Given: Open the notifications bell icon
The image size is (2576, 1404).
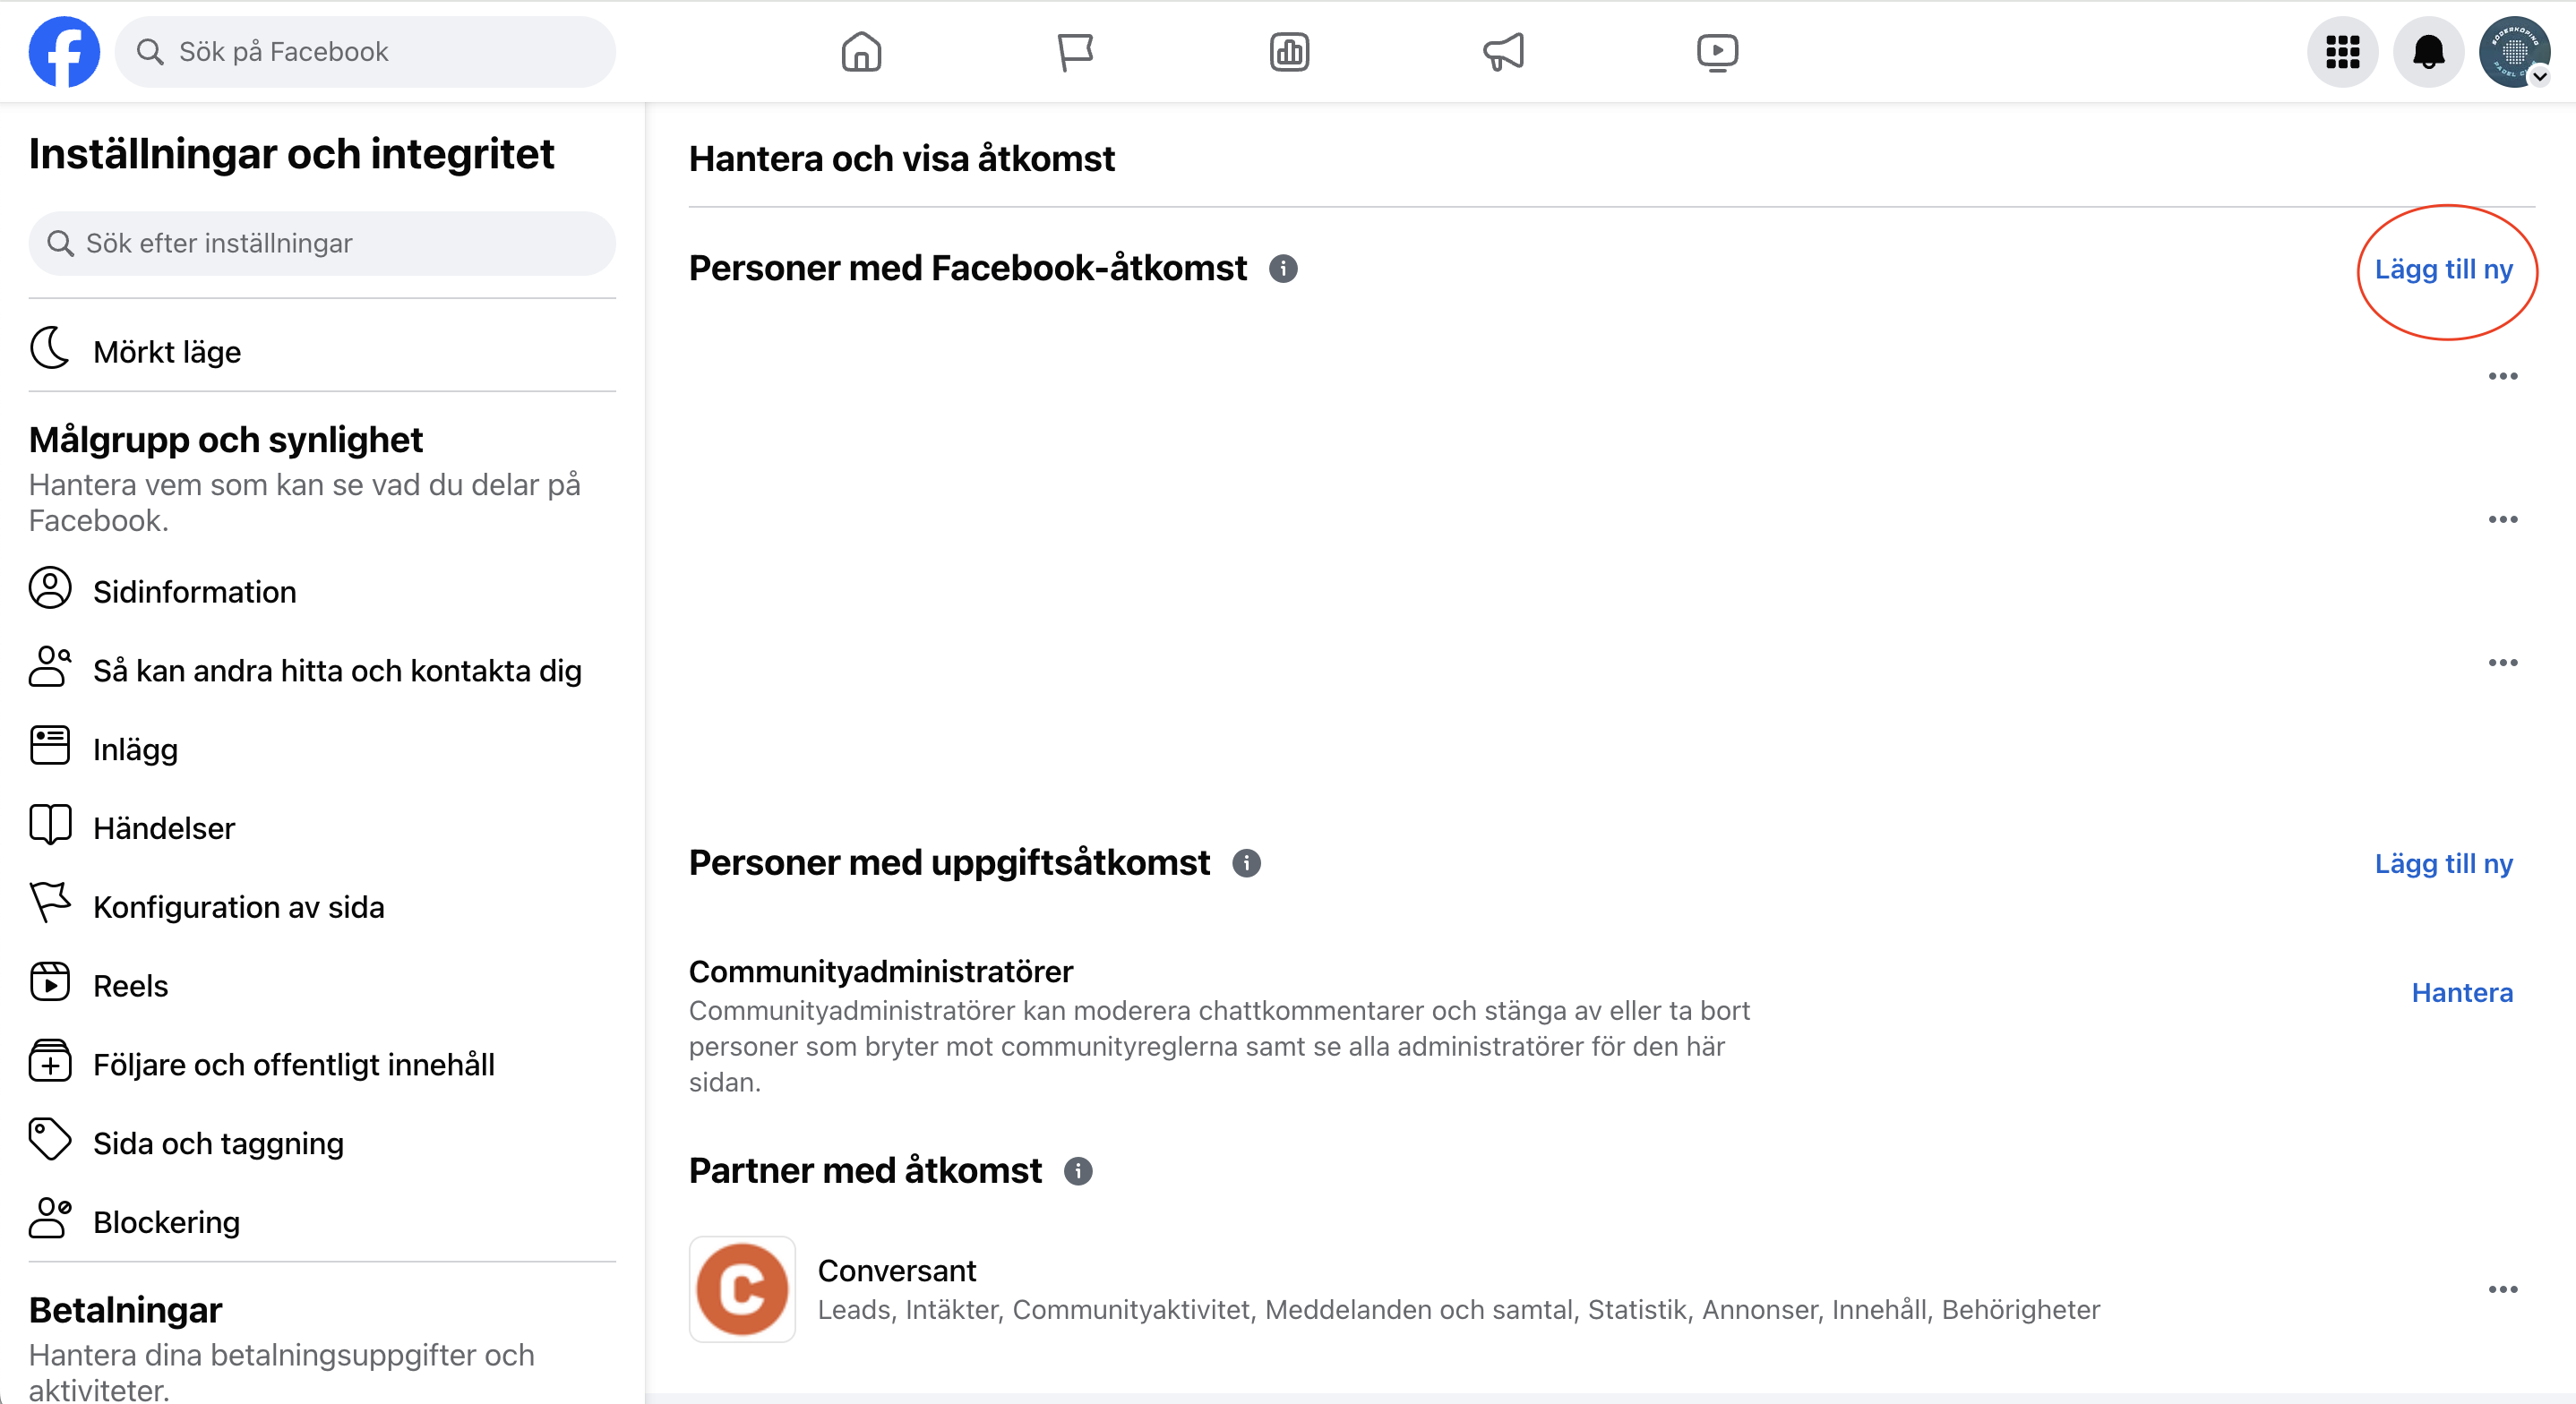Looking at the screenshot, I should pyautogui.click(x=2428, y=52).
